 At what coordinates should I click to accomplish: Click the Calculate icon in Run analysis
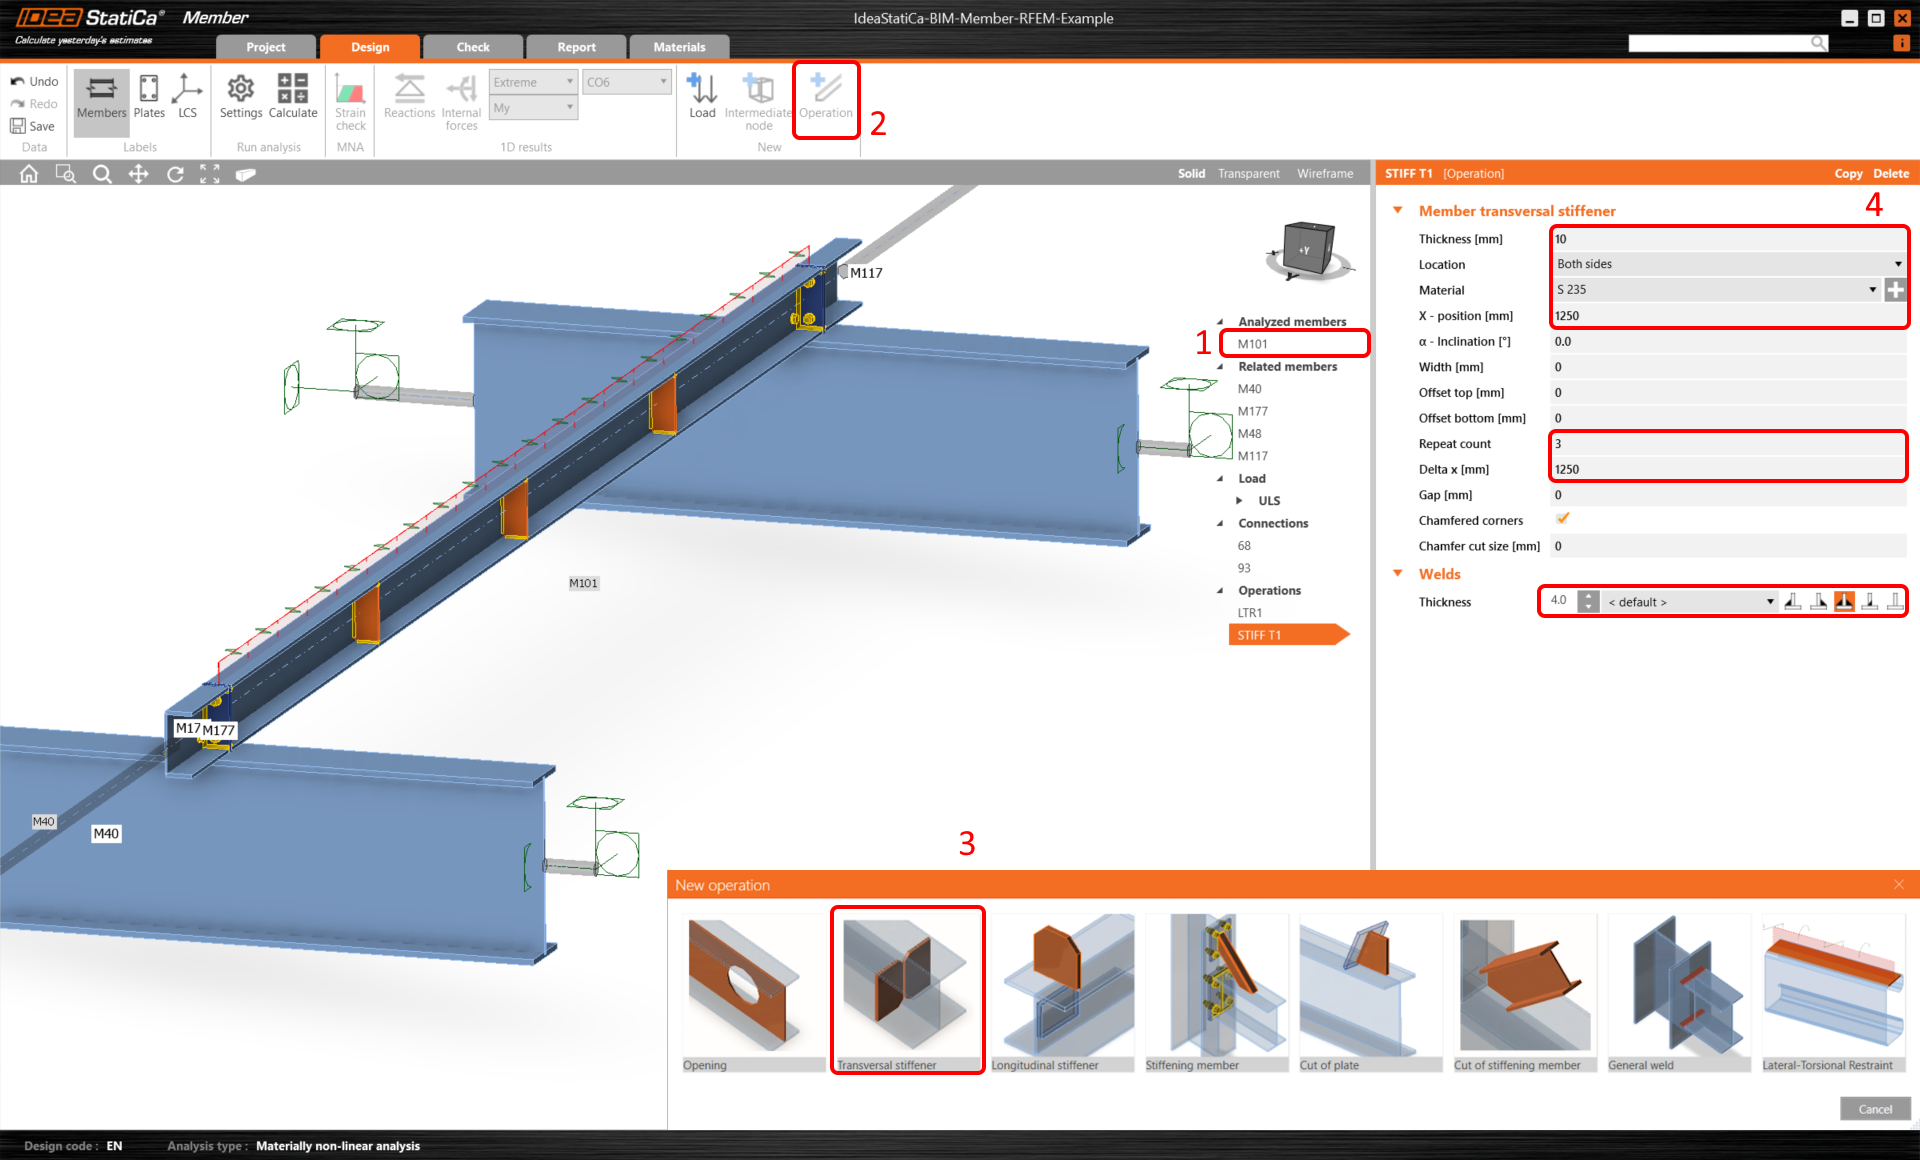(292, 90)
